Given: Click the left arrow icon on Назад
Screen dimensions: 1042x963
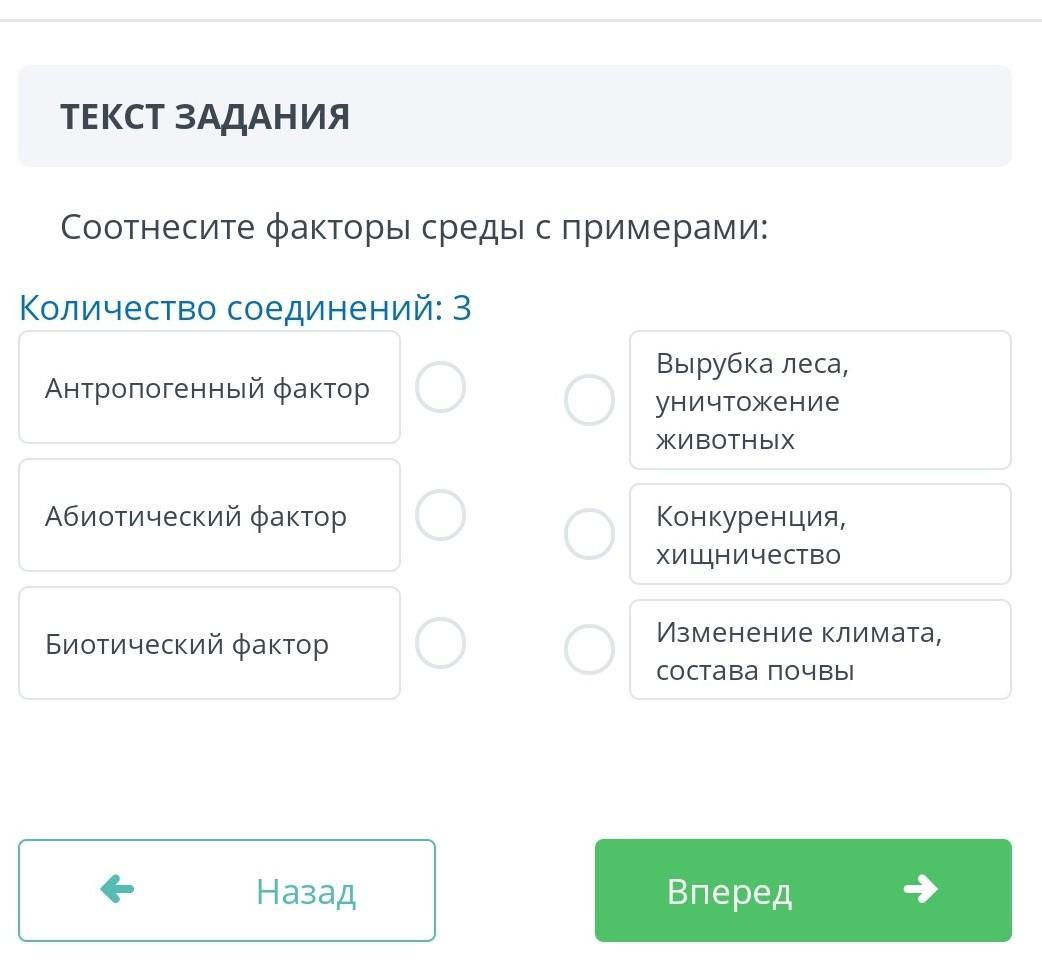Looking at the screenshot, I should (x=117, y=889).
